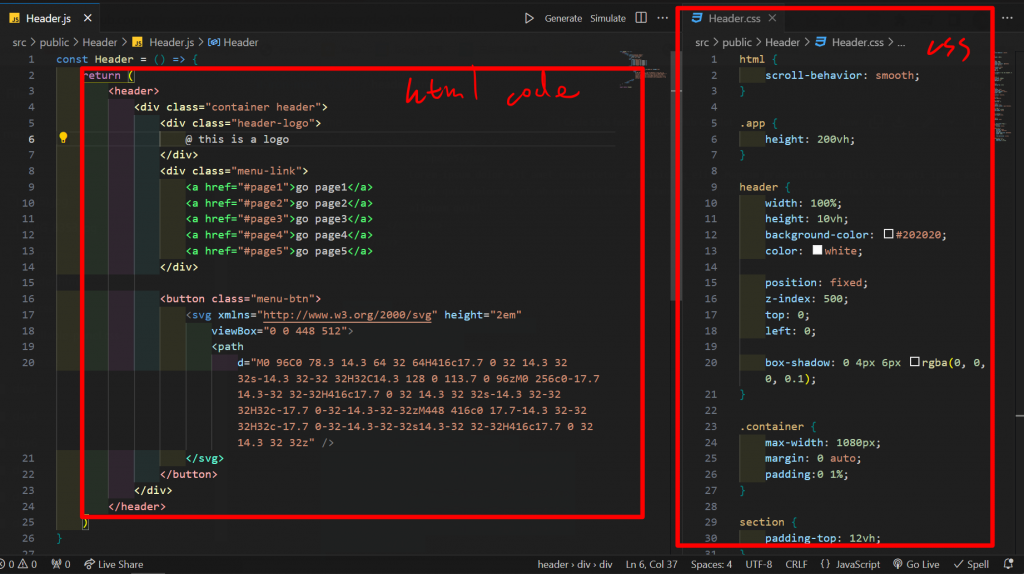Open the rgba box-shadow color swatch

(x=914, y=362)
